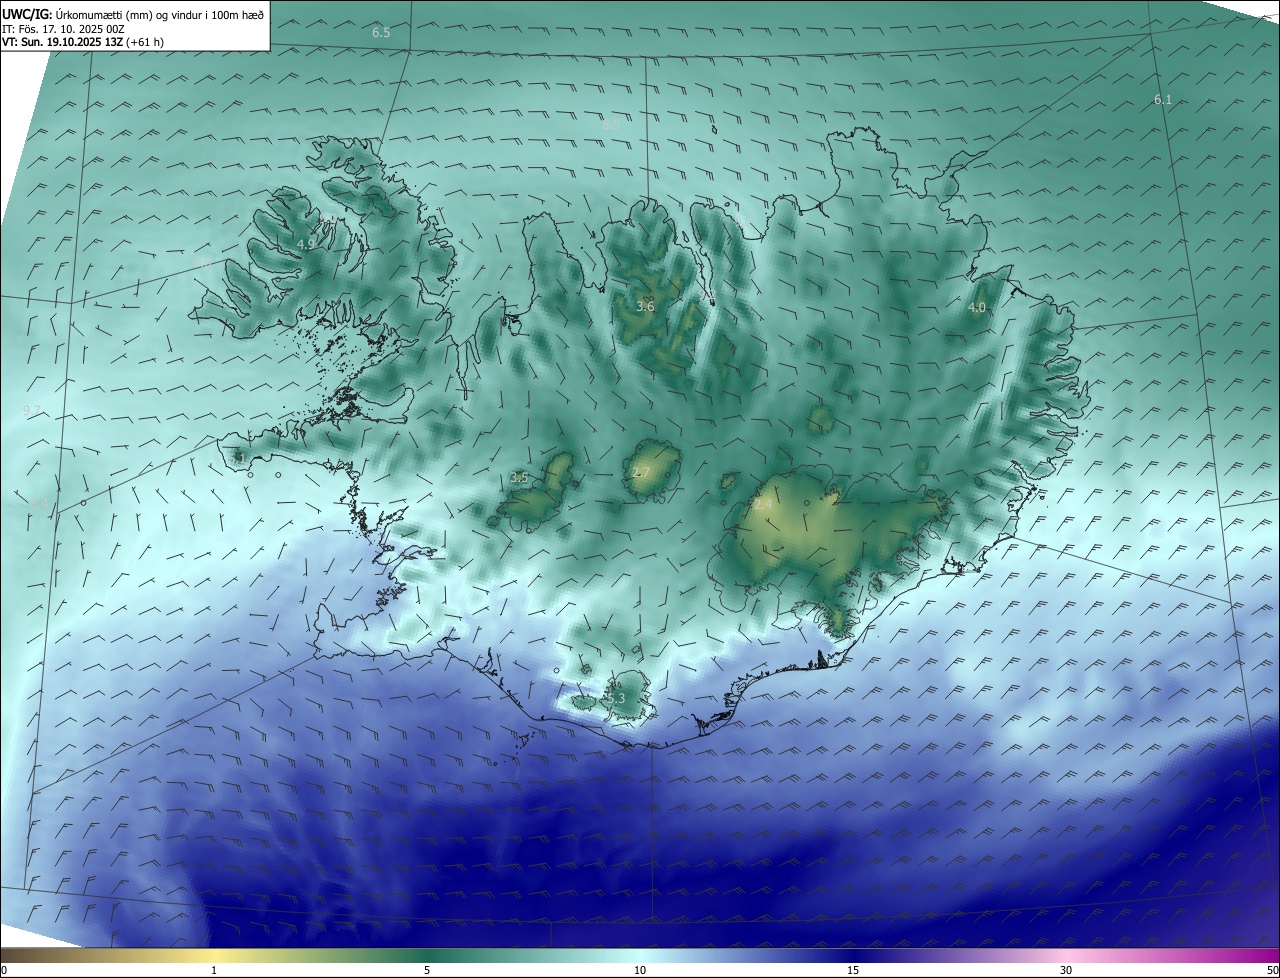
Task: Click the 3.5 label on the western glacier
Action: pyautogui.click(x=519, y=478)
